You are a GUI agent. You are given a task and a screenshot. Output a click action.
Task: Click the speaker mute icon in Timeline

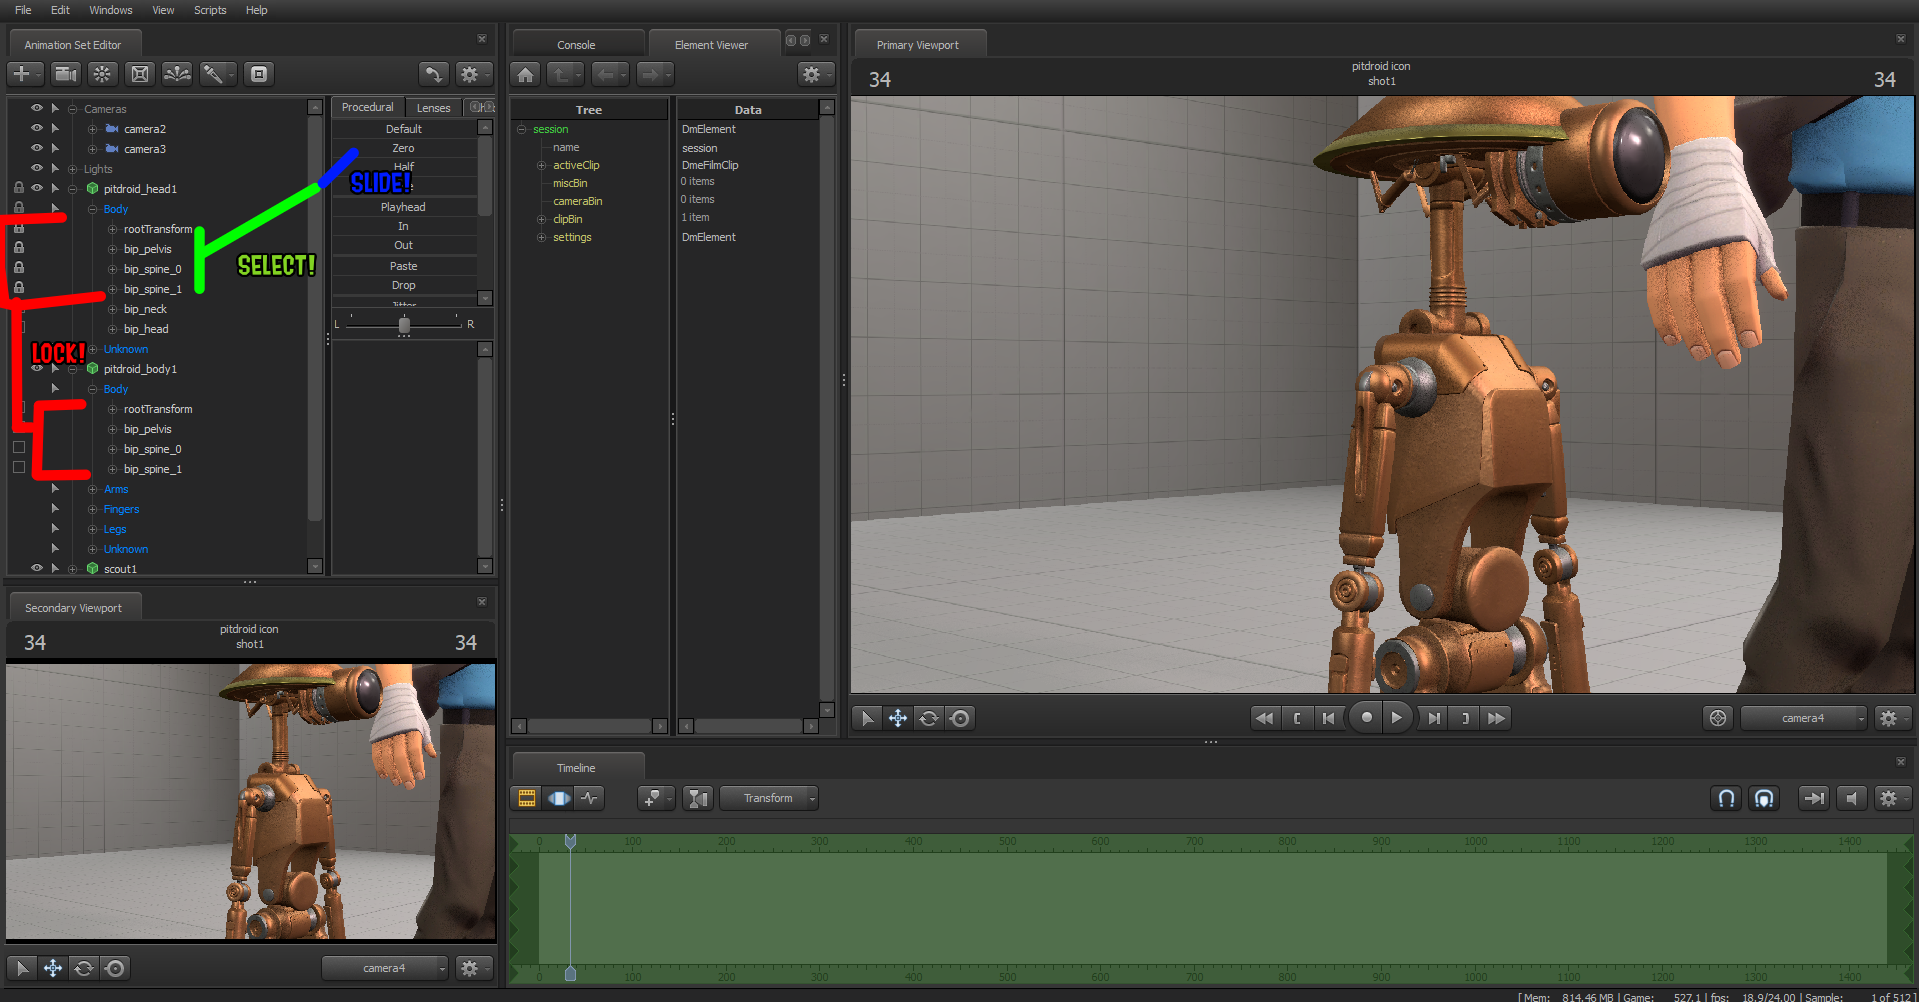tap(1852, 798)
